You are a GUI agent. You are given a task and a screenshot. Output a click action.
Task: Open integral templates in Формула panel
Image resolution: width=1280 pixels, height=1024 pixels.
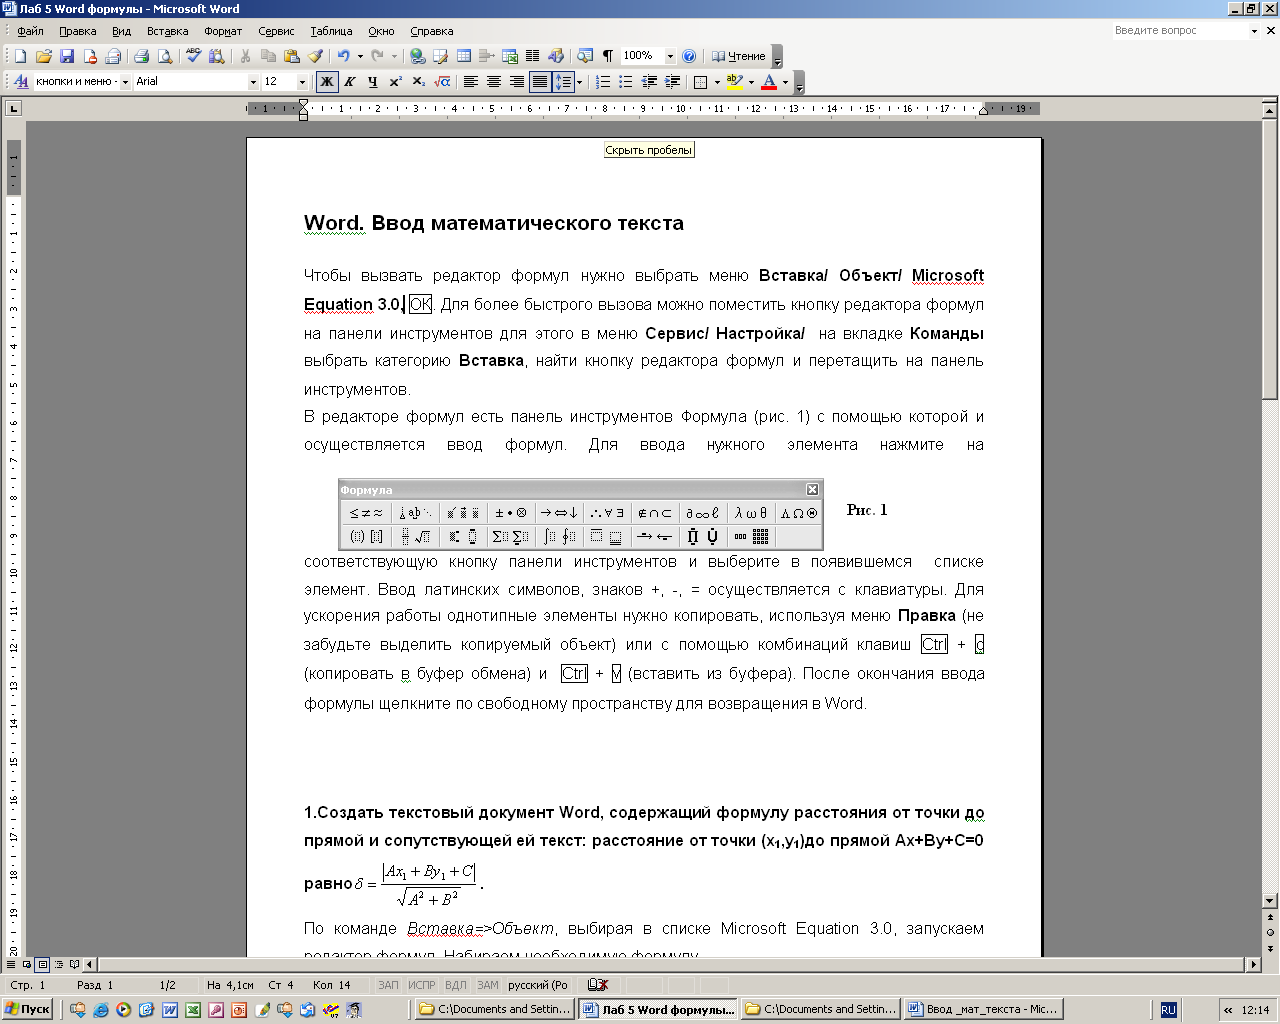point(559,537)
